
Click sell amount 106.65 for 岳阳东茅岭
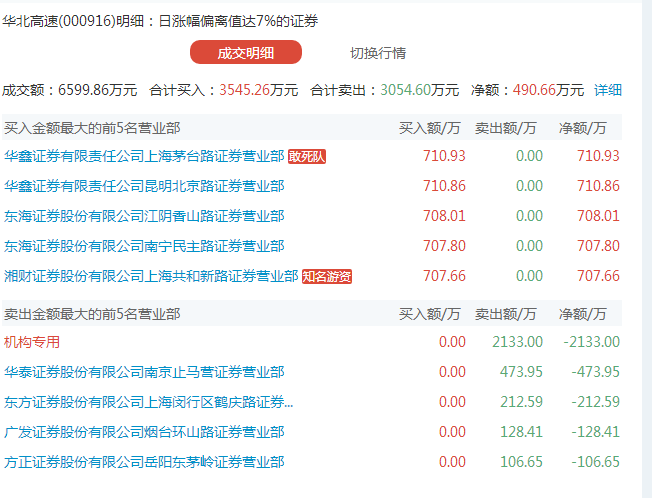[521, 461]
